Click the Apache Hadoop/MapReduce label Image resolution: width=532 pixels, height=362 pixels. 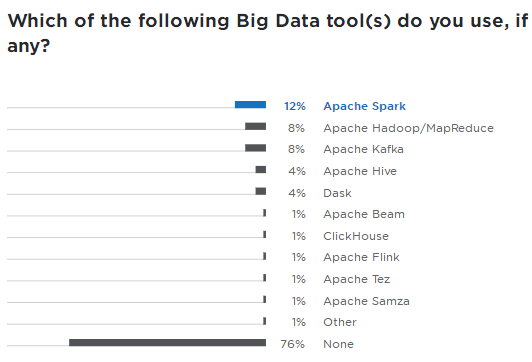(x=408, y=128)
